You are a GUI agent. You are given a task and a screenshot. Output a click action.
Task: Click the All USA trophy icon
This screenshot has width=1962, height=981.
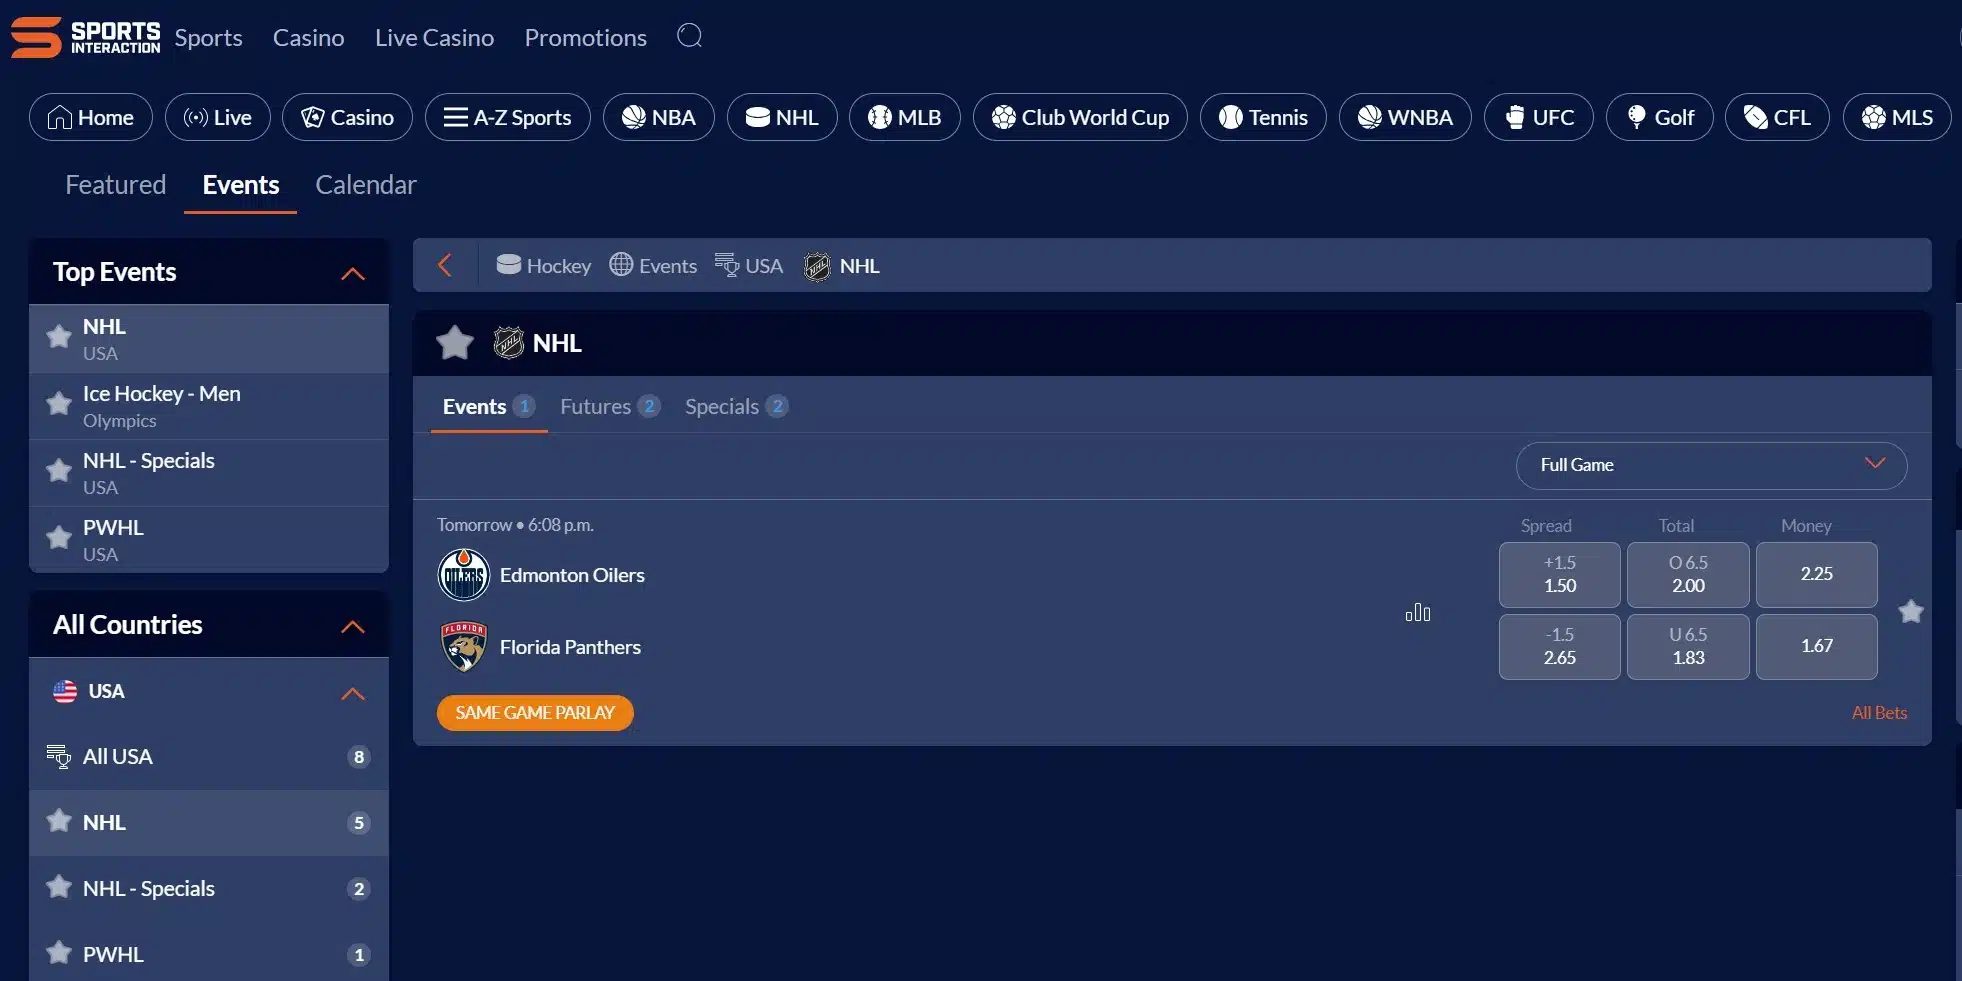59,756
